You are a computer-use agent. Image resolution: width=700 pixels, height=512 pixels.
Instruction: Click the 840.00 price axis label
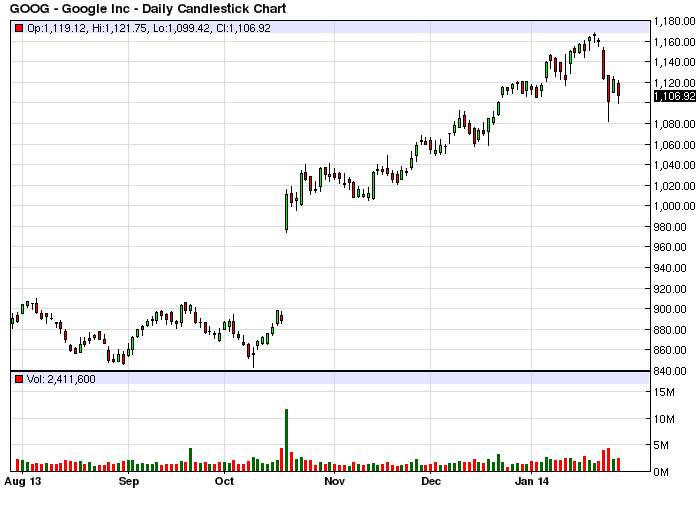coord(670,371)
